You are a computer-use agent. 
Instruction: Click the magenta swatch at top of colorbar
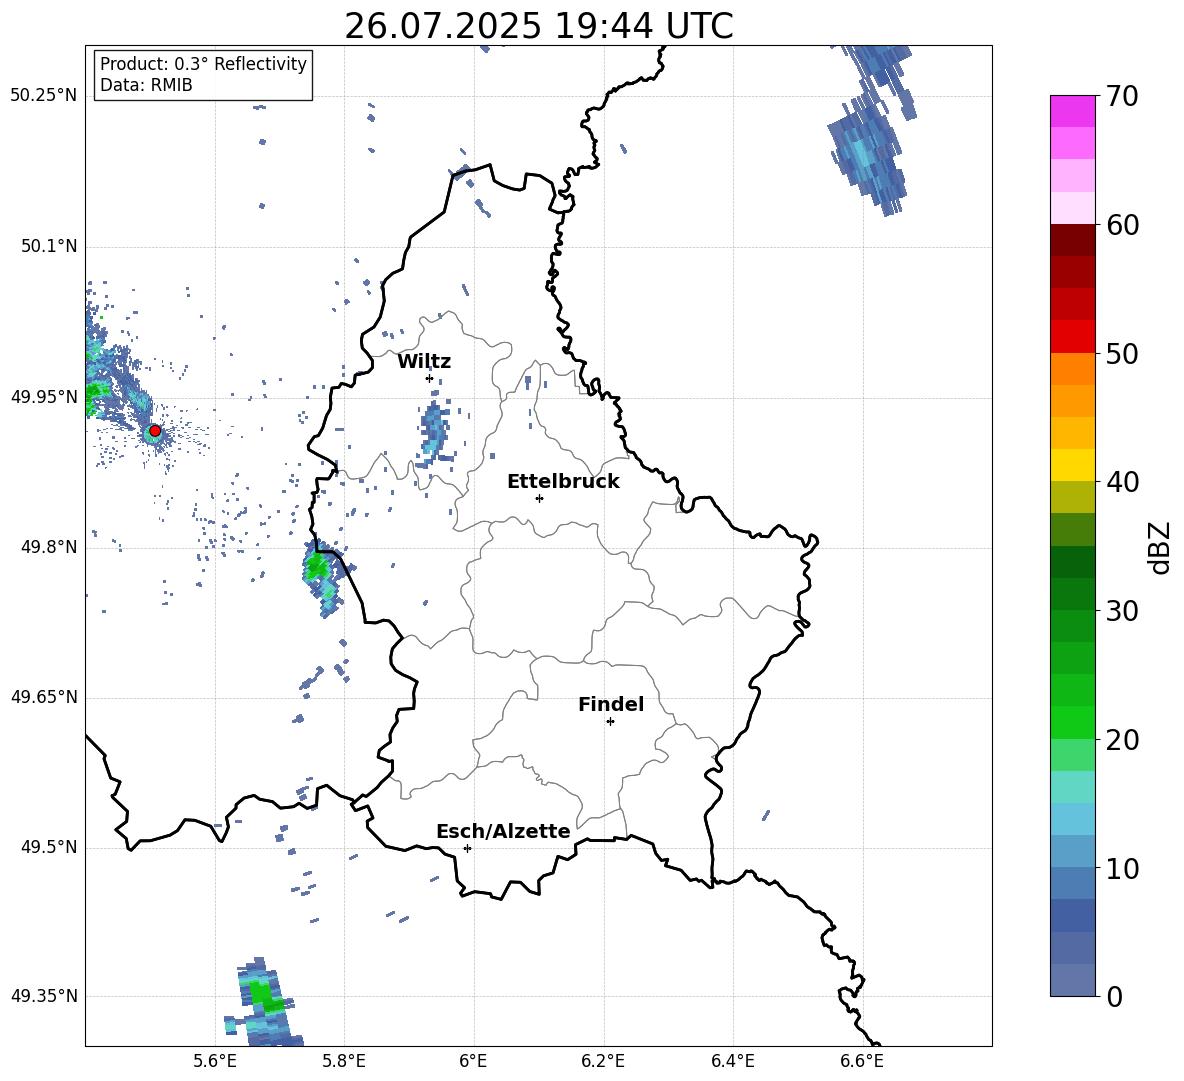click(1072, 111)
